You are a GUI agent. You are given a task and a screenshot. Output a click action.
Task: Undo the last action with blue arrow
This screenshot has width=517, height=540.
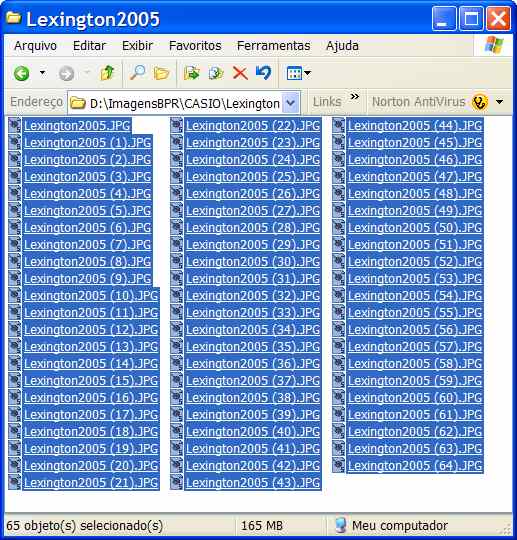264,73
